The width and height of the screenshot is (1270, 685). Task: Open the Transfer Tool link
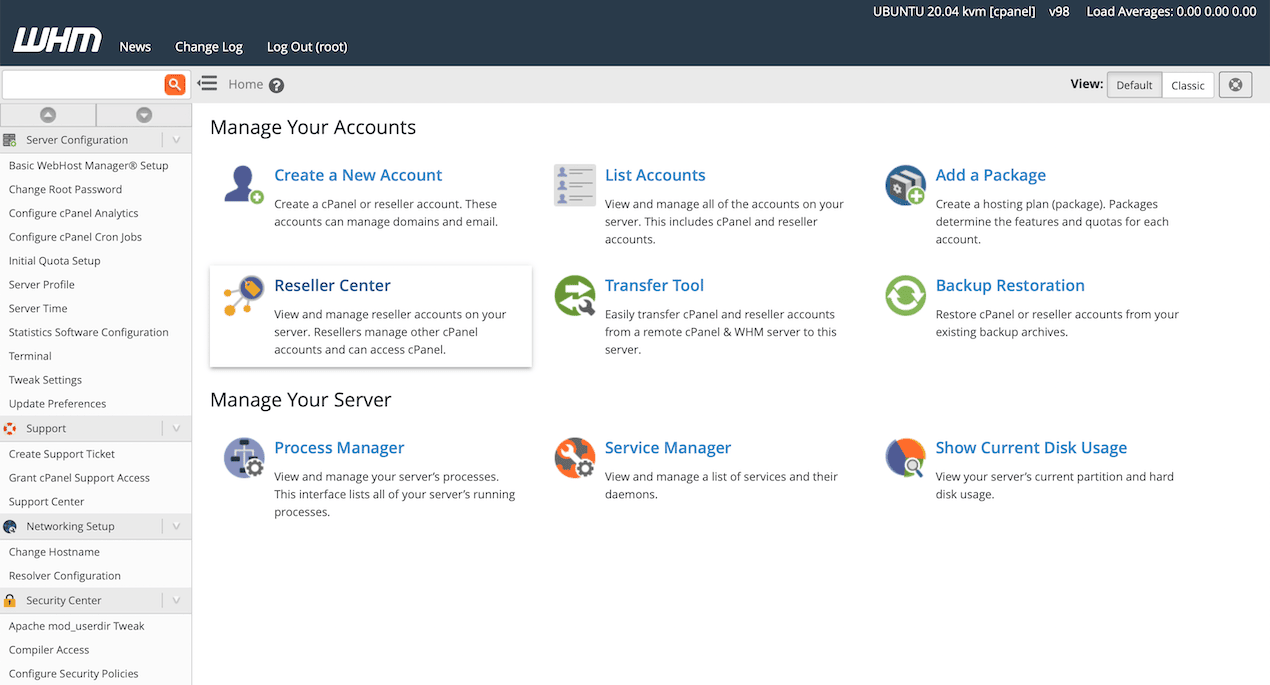654,285
